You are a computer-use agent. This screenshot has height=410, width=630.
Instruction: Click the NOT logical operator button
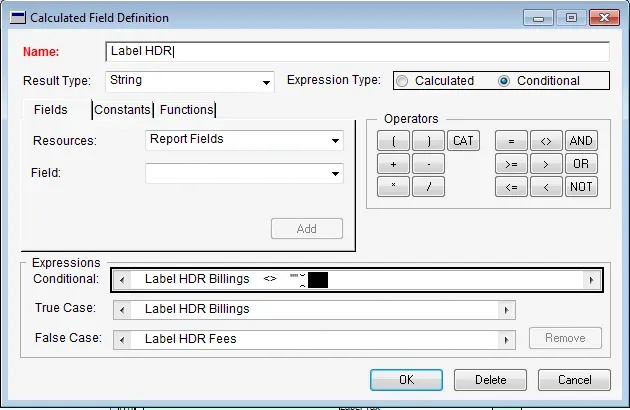581,186
